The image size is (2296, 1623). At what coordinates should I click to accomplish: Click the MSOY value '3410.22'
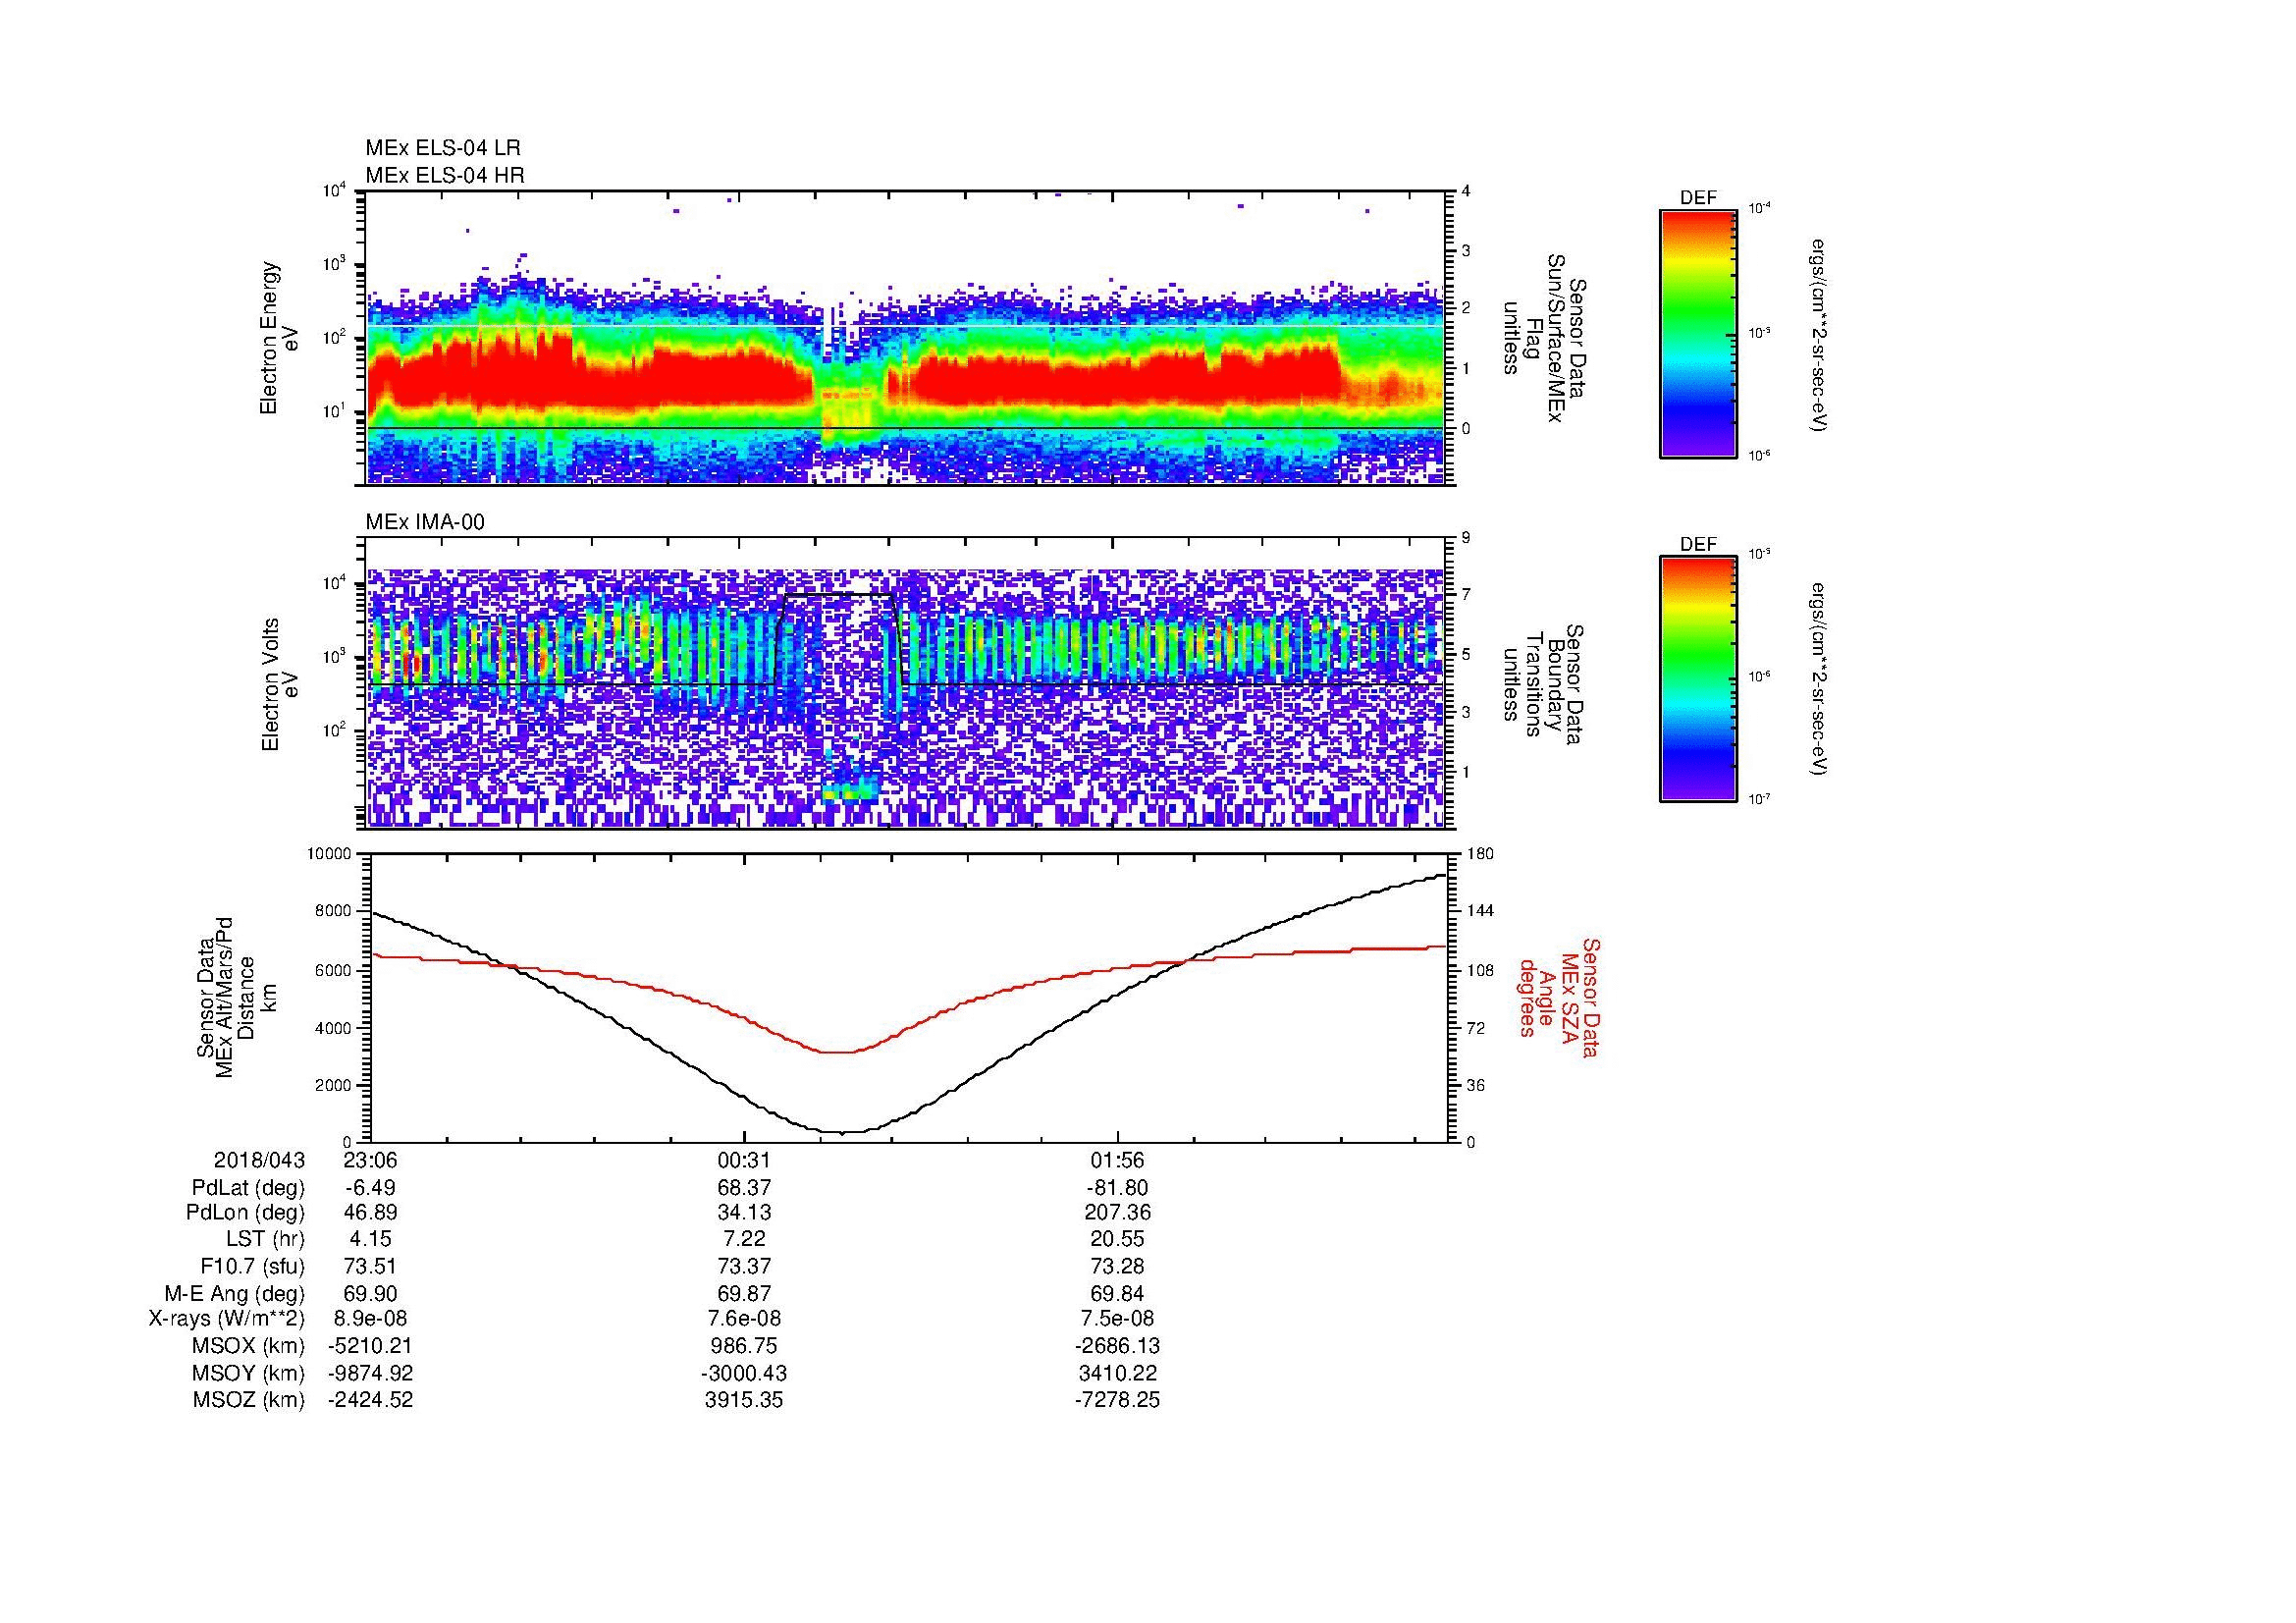tap(1118, 1373)
